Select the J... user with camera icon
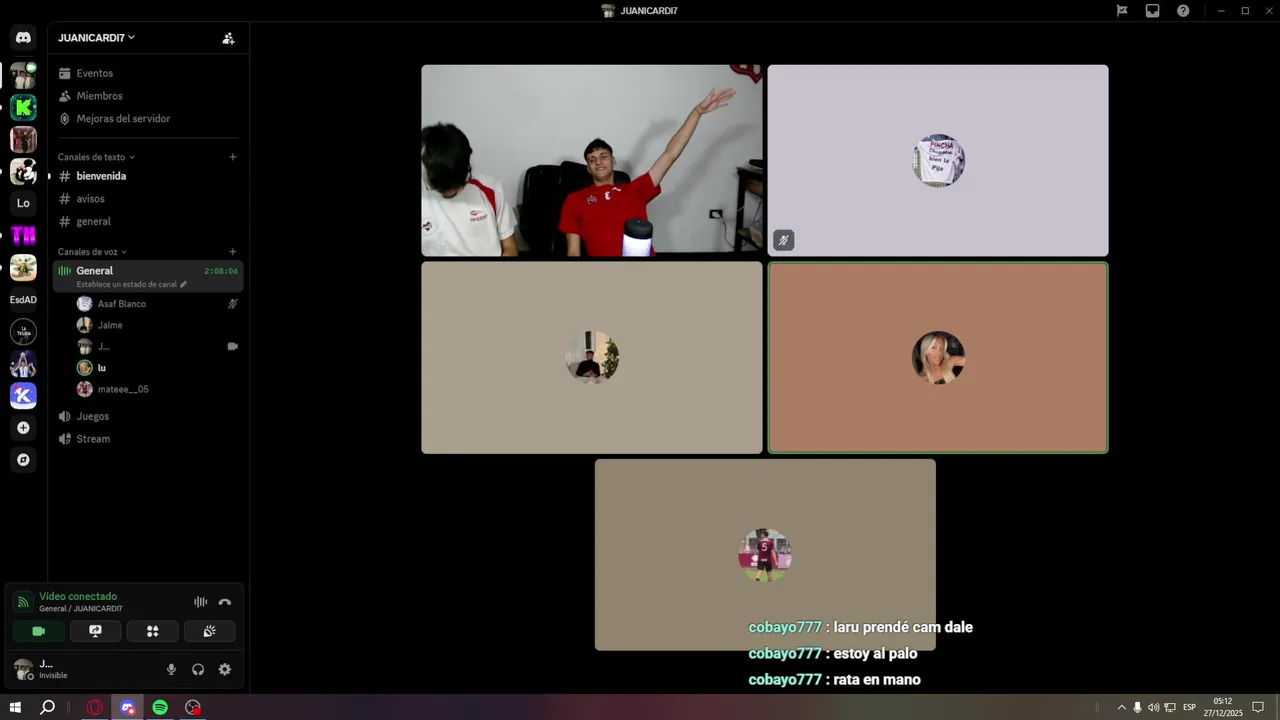The height and width of the screenshot is (720, 1280). point(158,346)
